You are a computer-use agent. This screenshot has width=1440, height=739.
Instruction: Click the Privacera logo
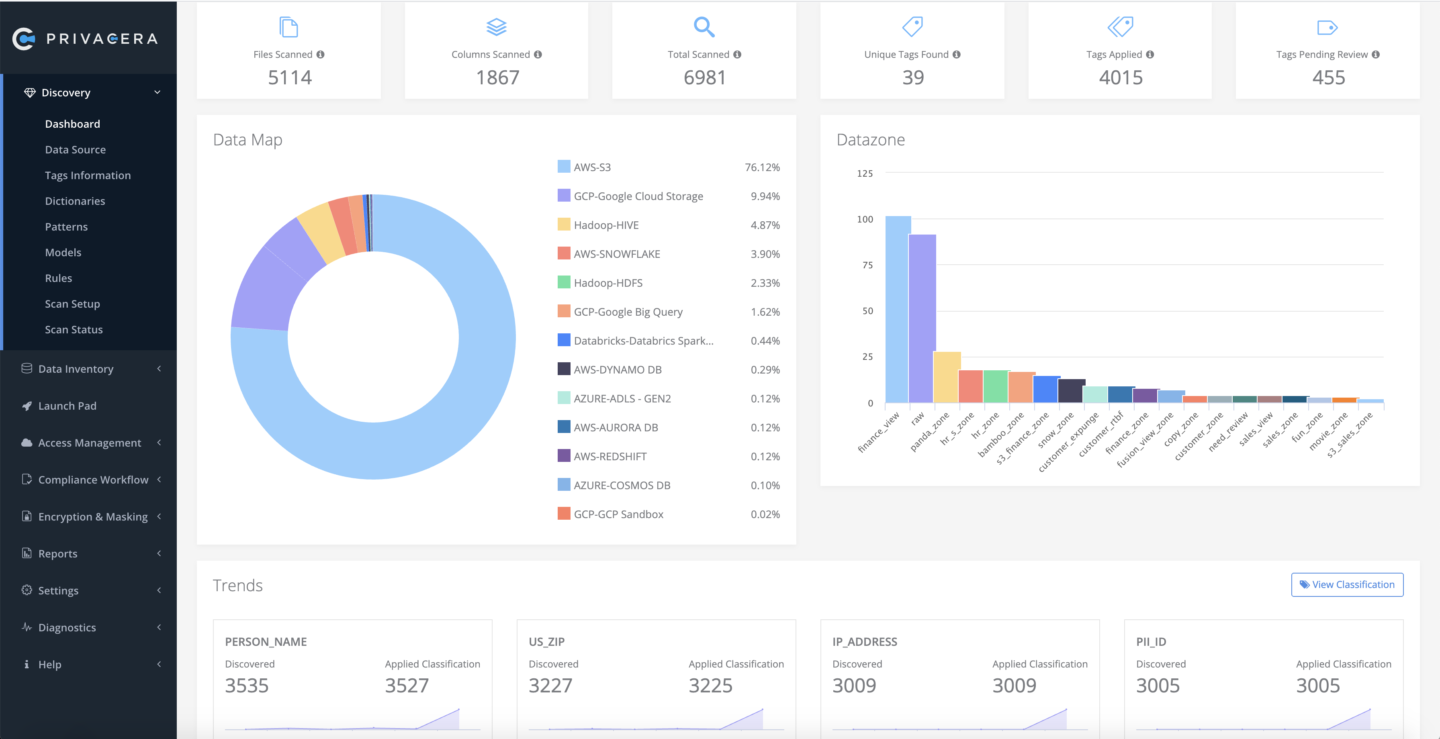88,39
